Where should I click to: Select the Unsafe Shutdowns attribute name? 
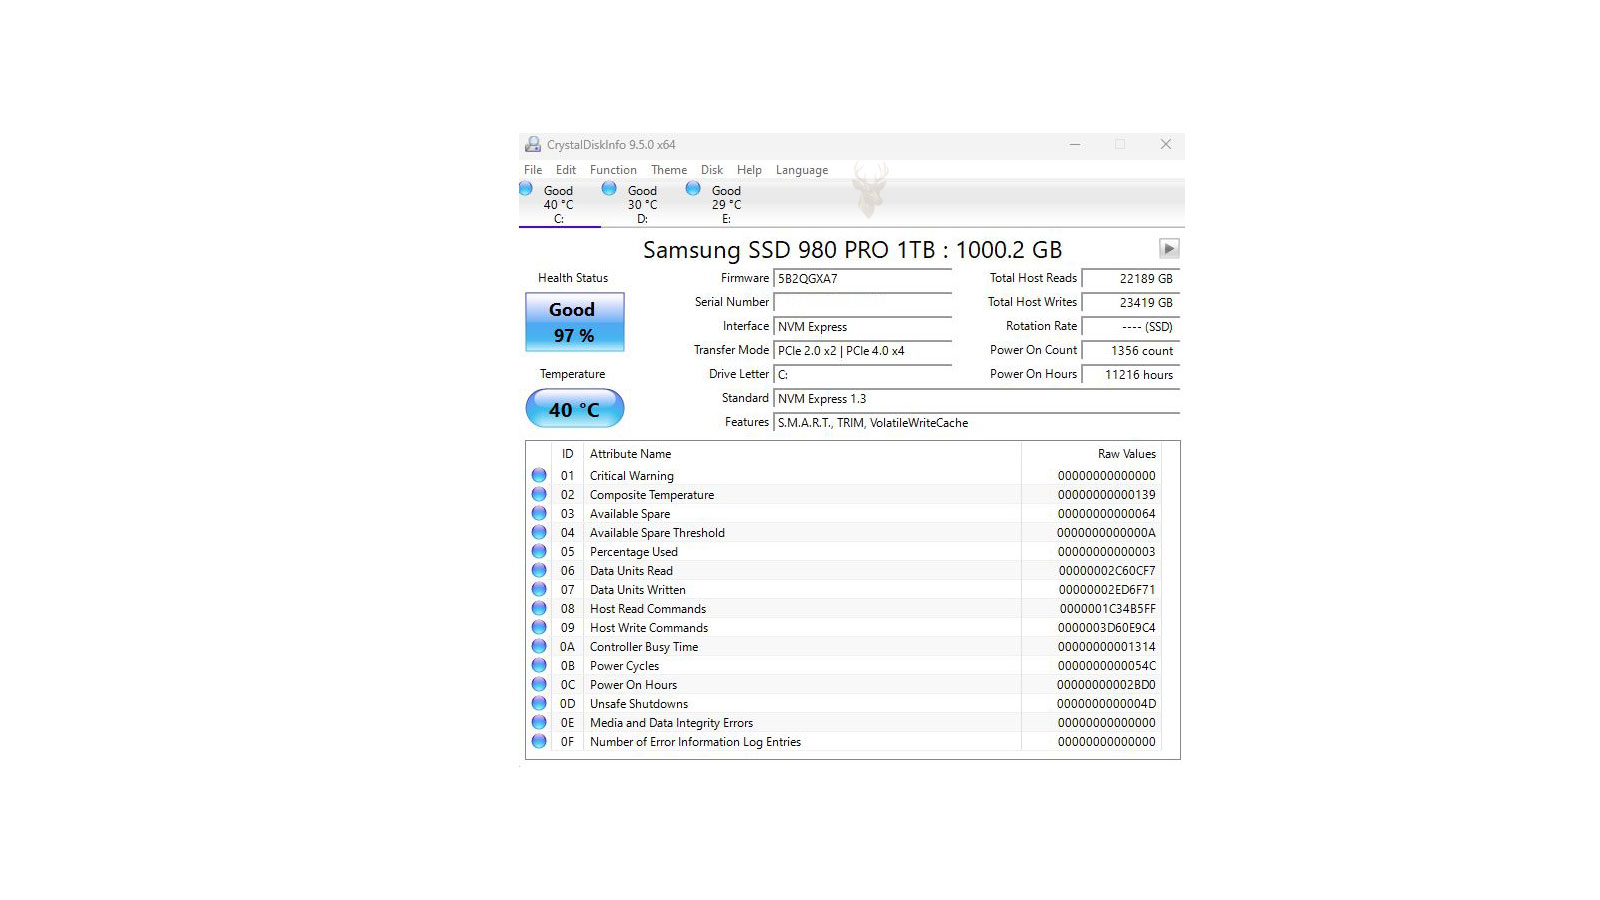tap(639, 704)
